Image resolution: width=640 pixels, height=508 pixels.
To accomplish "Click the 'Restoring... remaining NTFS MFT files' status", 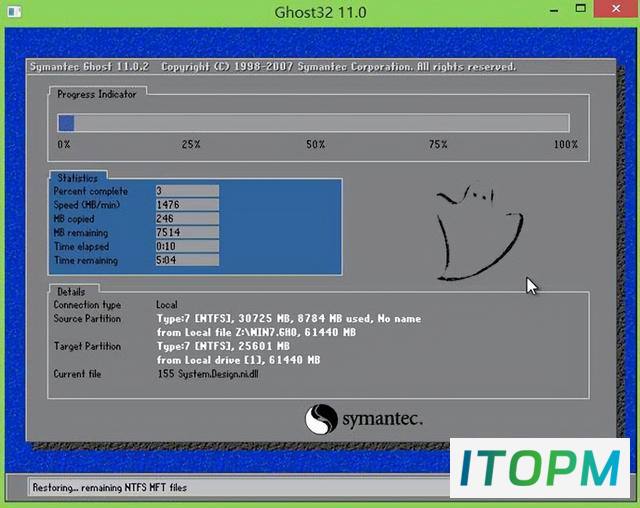I will [x=110, y=487].
